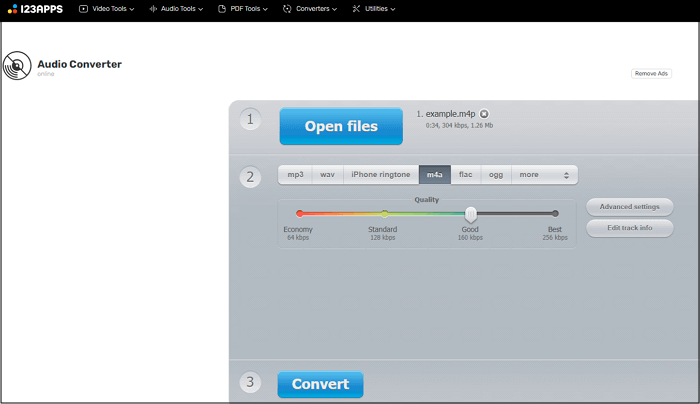Viewport: 700px width, 404px height.
Task: Start conversion with the Convert button
Action: point(321,384)
